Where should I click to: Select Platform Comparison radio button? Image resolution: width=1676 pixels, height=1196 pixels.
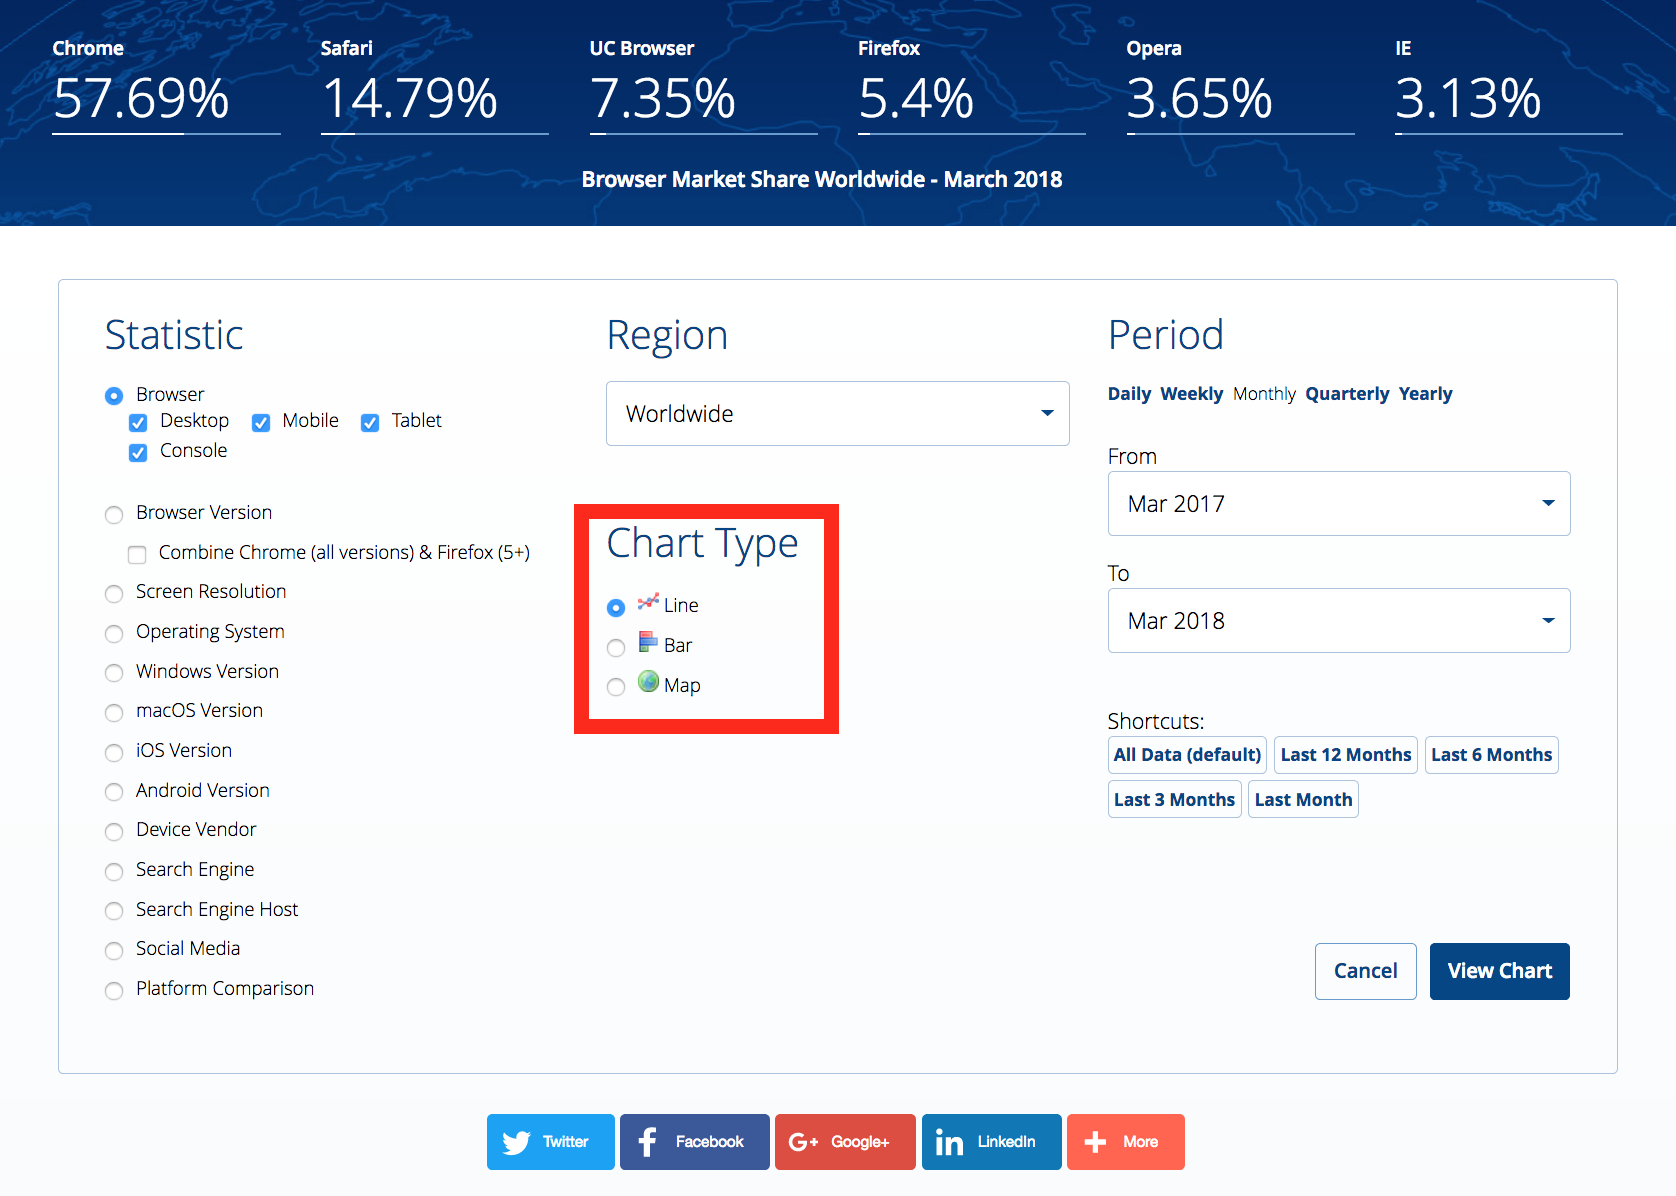(x=114, y=990)
